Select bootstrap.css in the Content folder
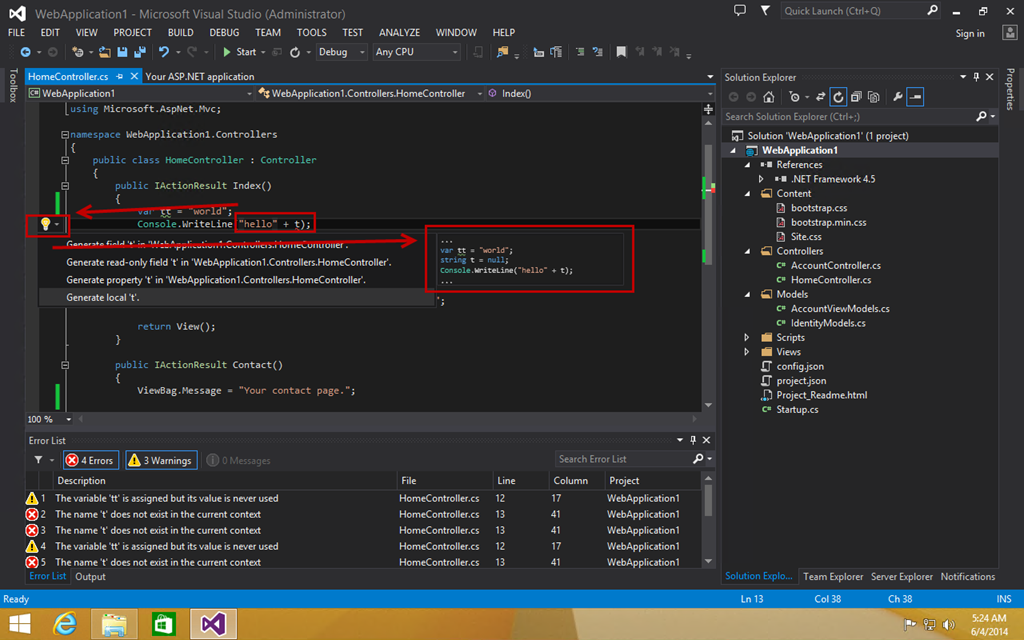 click(x=818, y=208)
